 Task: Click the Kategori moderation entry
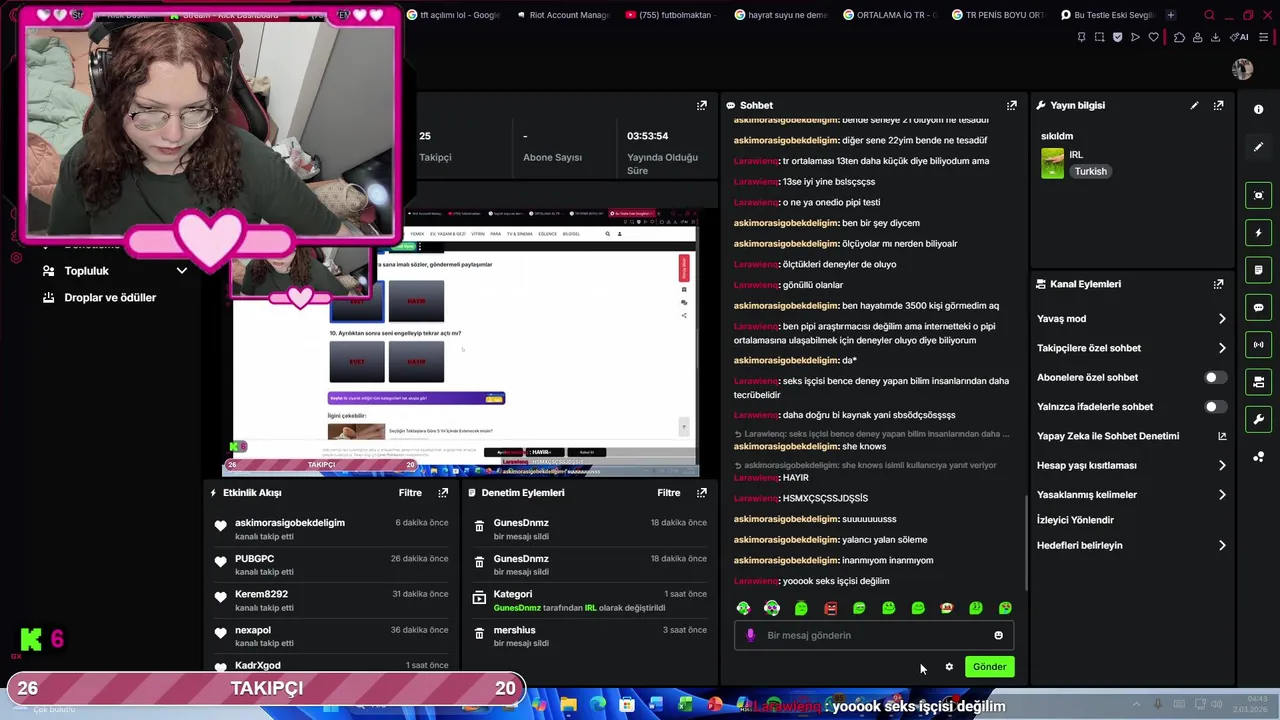[x=513, y=594]
